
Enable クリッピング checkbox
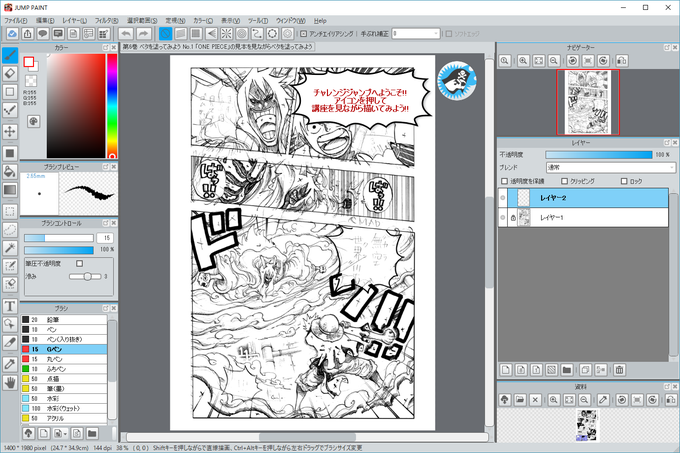(564, 181)
